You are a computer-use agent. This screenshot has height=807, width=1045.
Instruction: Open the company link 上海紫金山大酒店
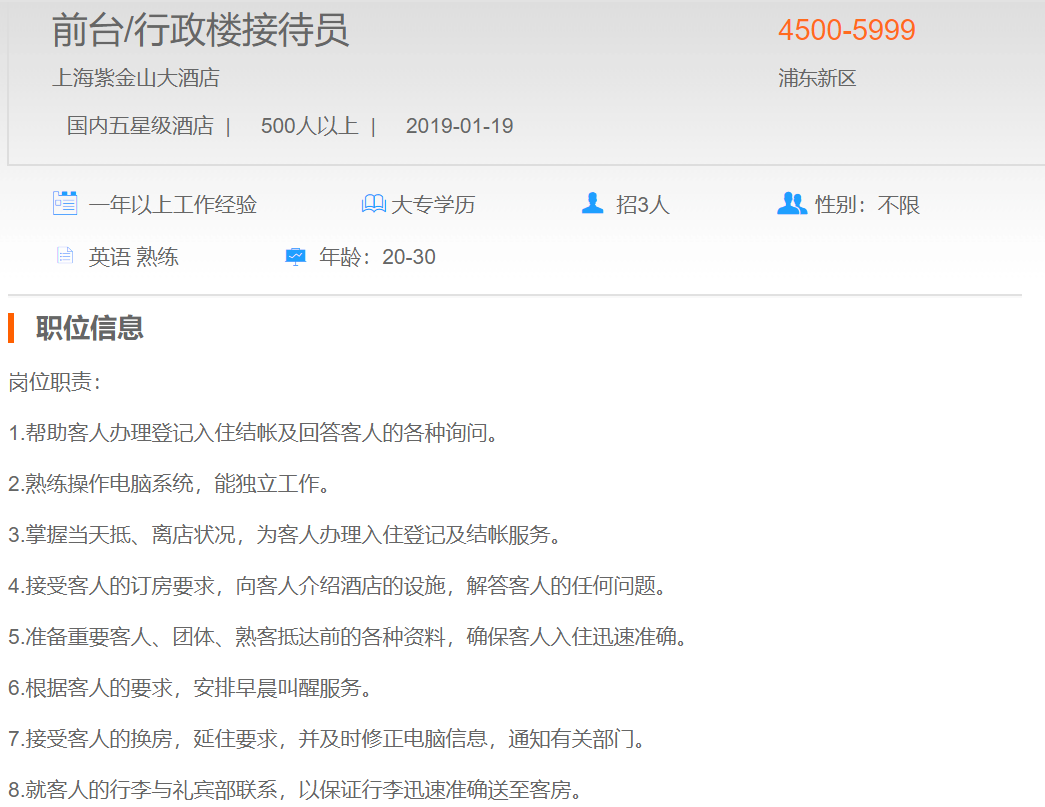pos(135,78)
